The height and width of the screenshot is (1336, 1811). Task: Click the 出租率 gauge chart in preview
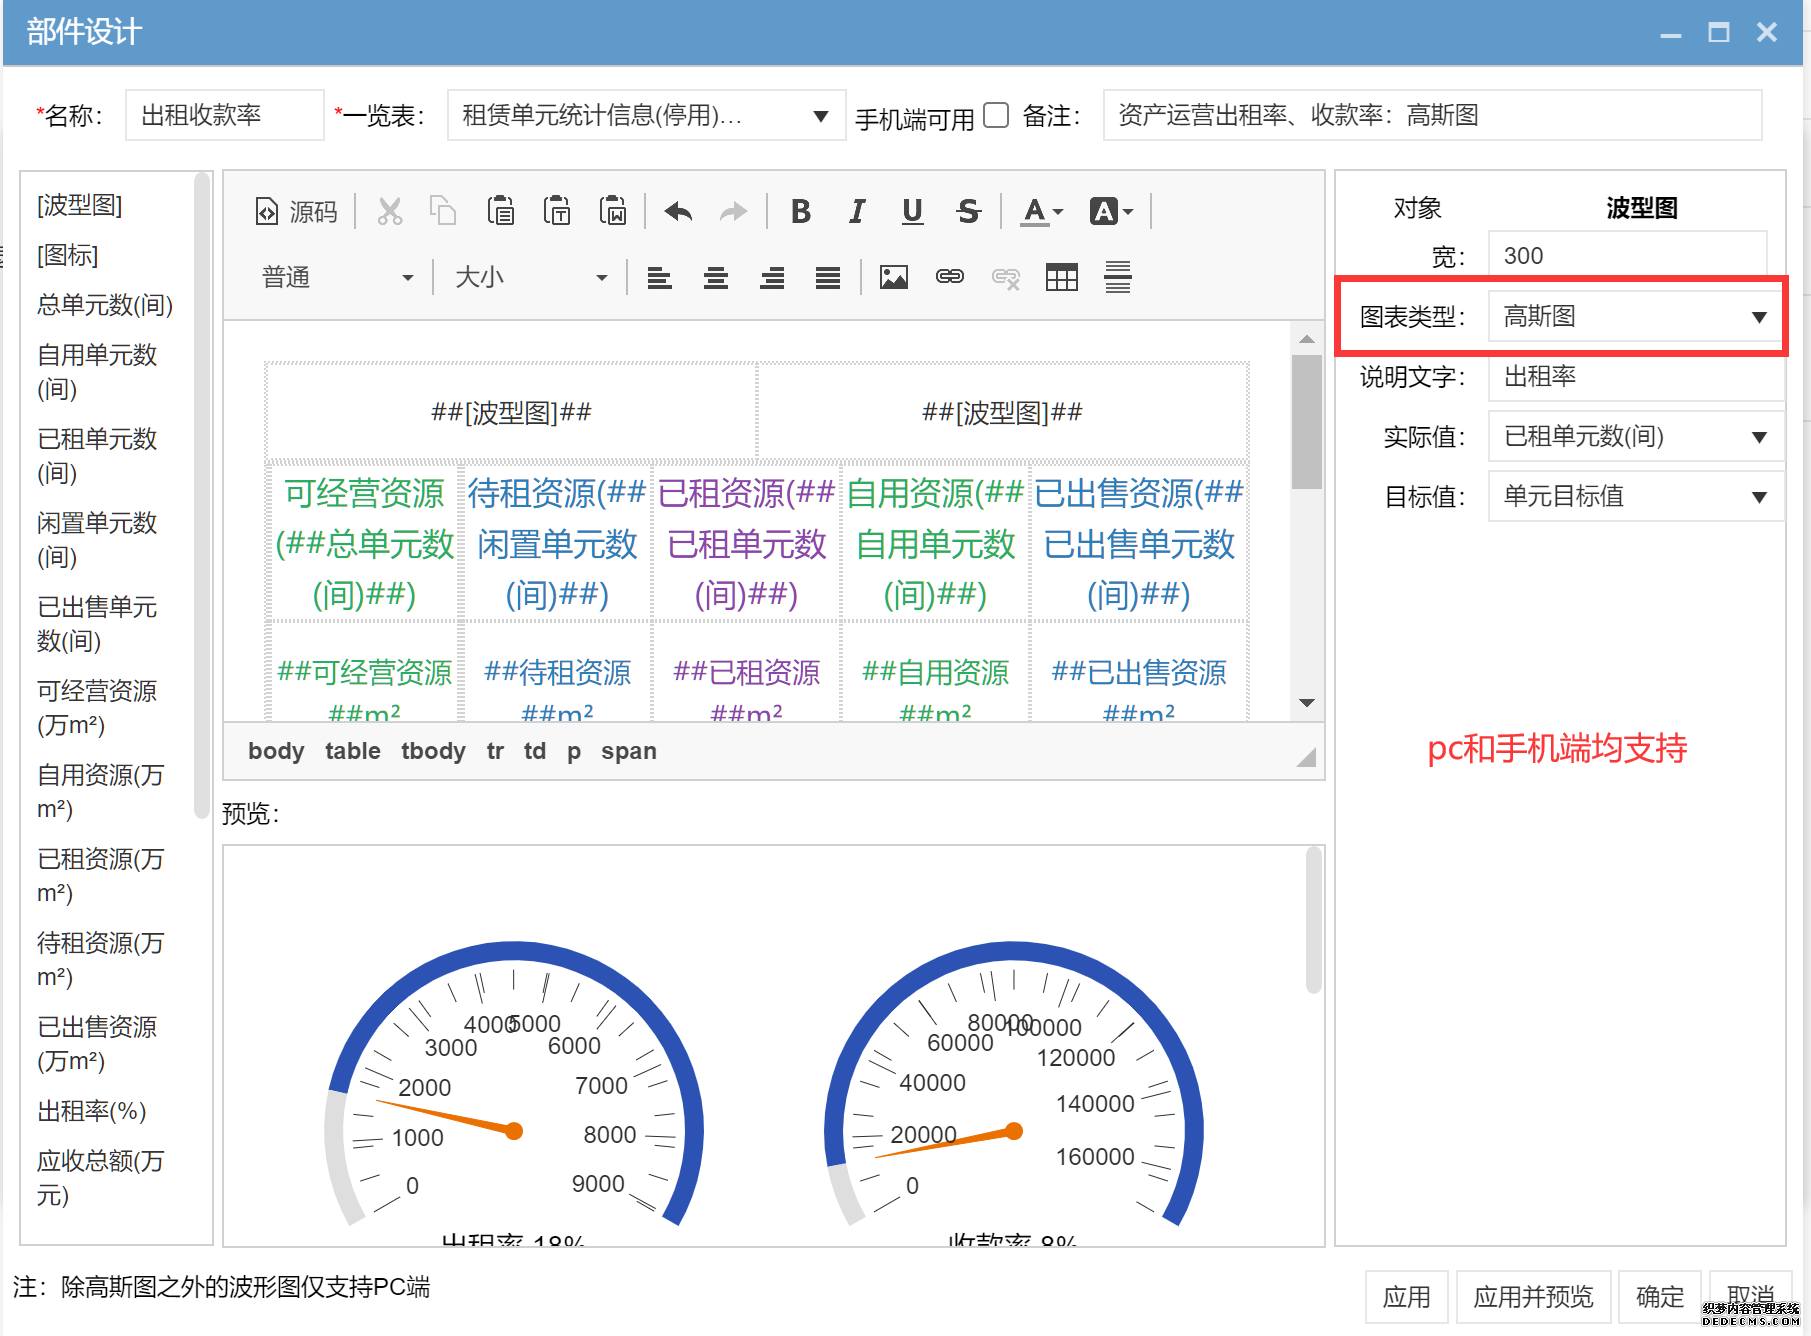[514, 1095]
